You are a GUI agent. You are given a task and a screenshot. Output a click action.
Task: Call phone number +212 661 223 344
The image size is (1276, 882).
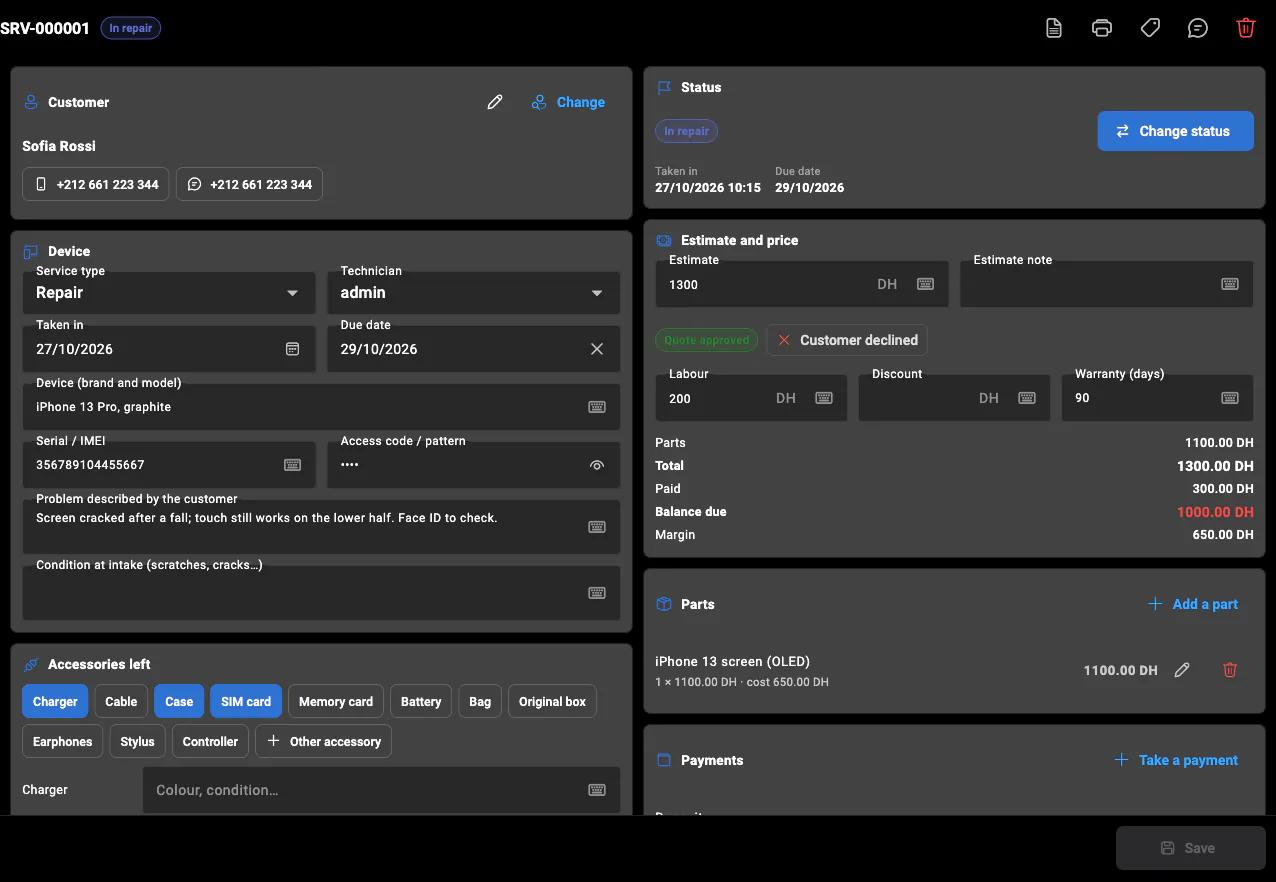click(x=97, y=184)
